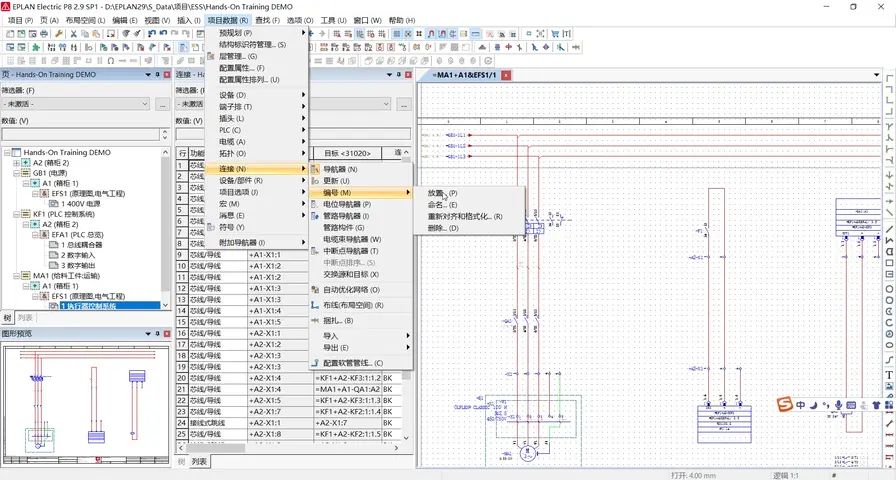The height and width of the screenshot is (480, 896).
Task: Click the grey forward navigation arrow
Action: [322, 34]
